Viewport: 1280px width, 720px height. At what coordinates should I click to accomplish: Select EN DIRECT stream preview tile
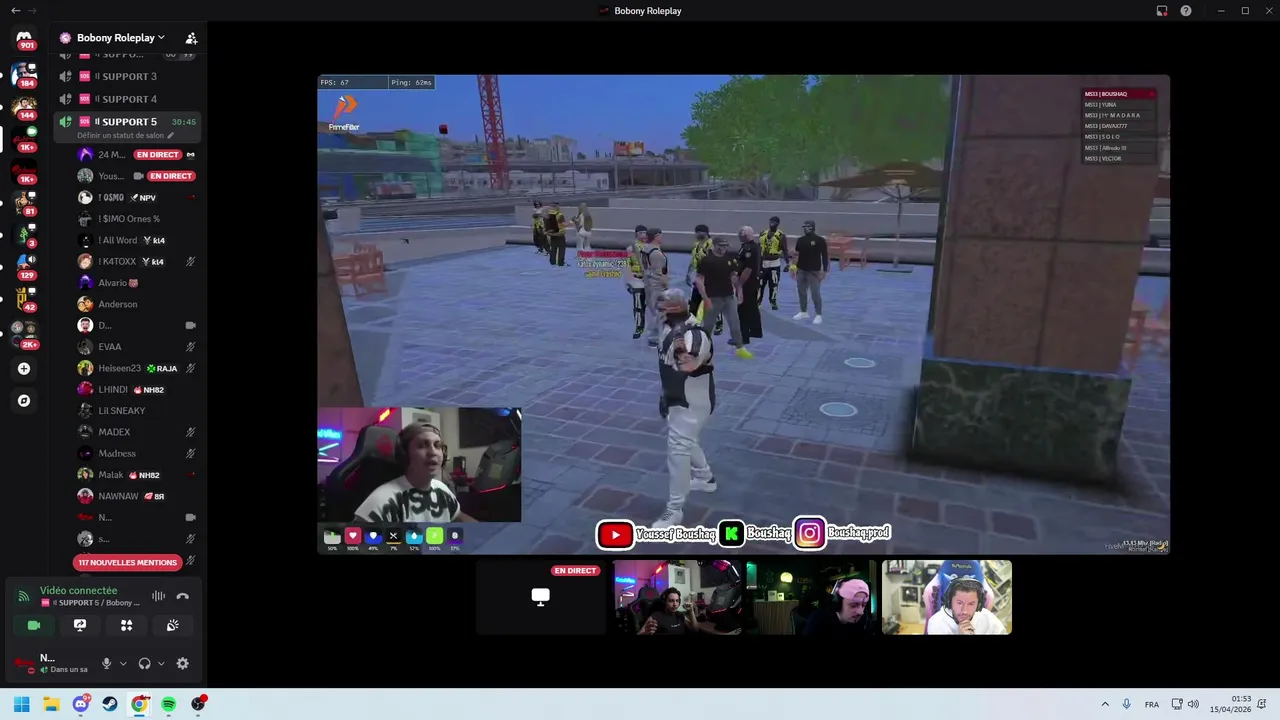[540, 597]
